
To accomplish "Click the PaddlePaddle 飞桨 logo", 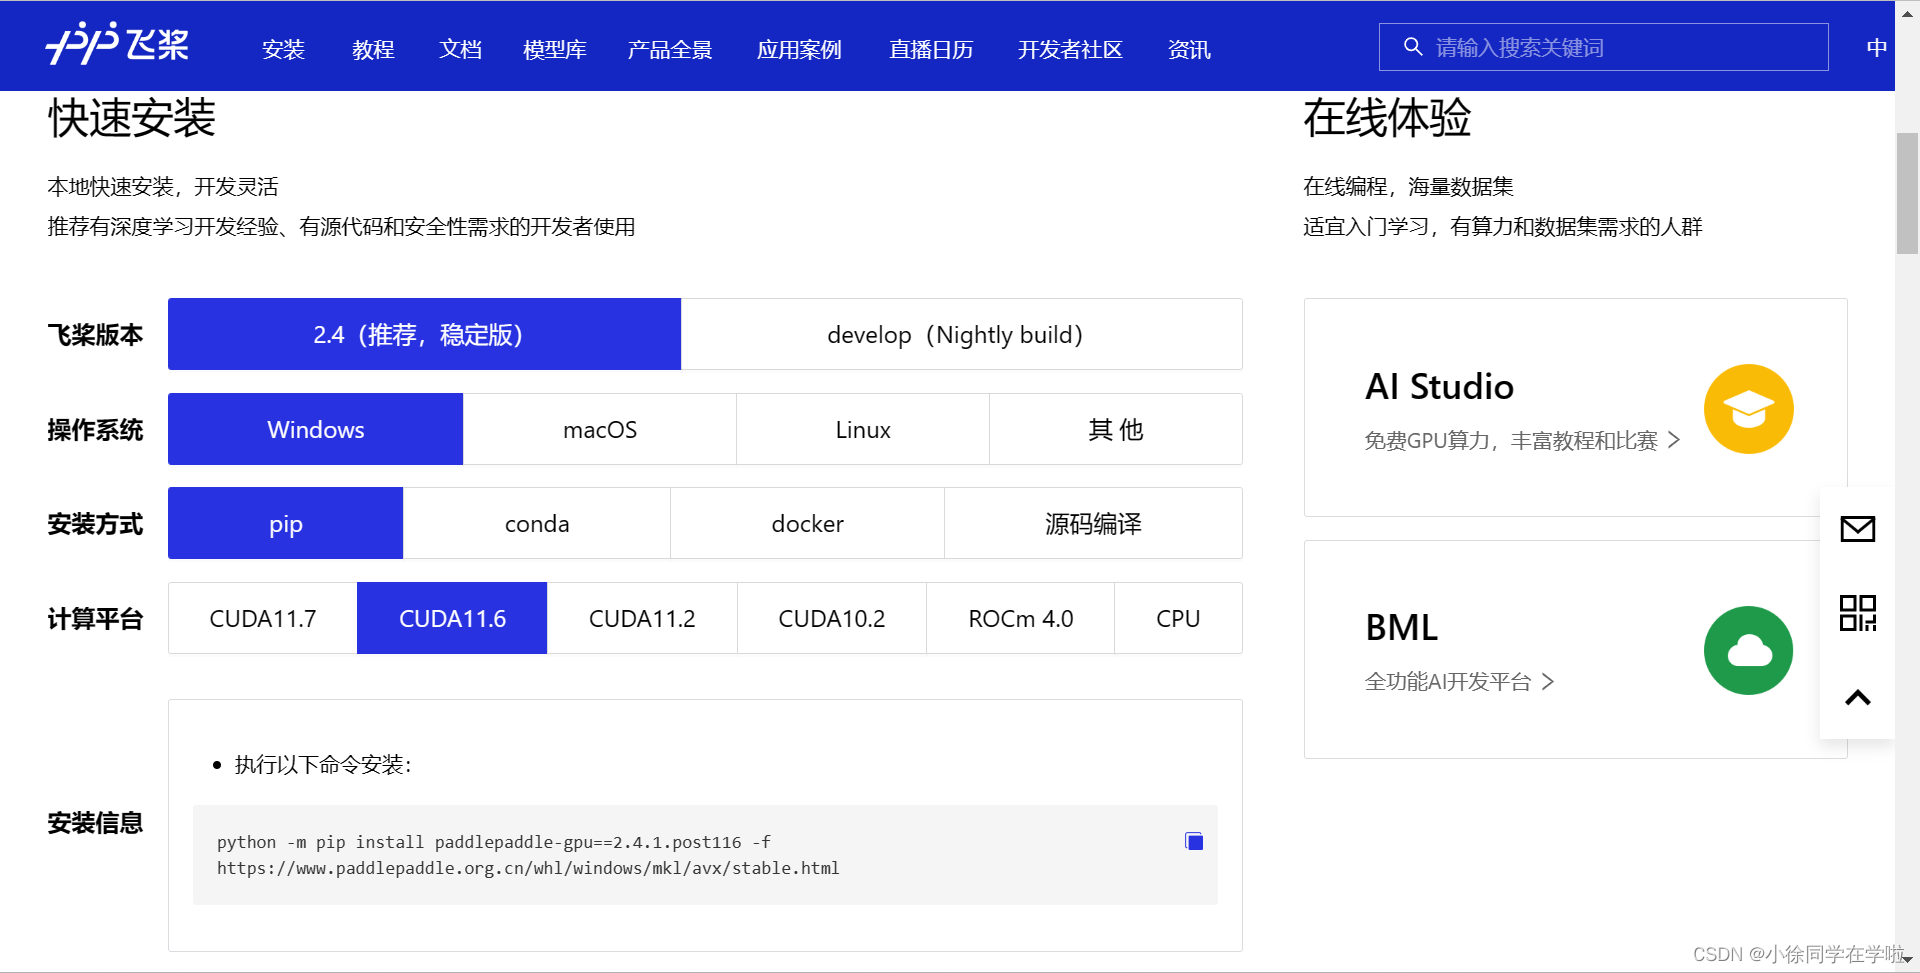I will pyautogui.click(x=117, y=44).
